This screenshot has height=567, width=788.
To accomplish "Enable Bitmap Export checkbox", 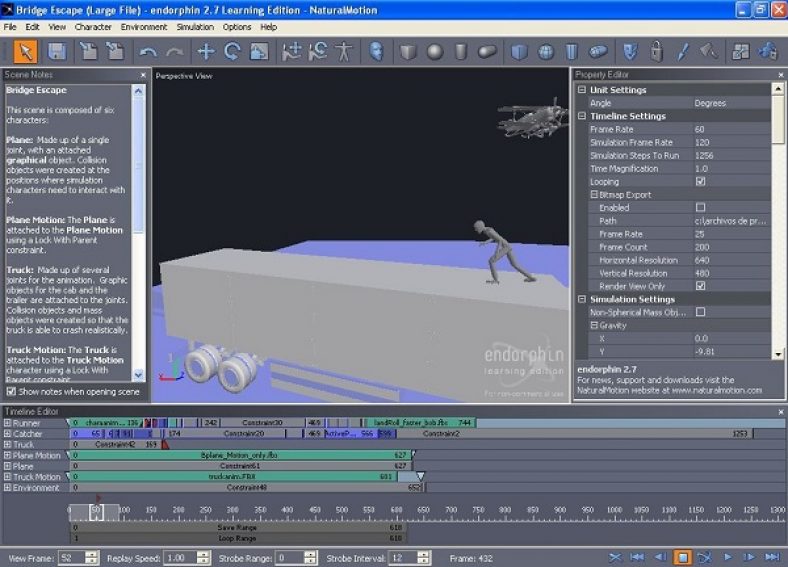I will coord(700,208).
